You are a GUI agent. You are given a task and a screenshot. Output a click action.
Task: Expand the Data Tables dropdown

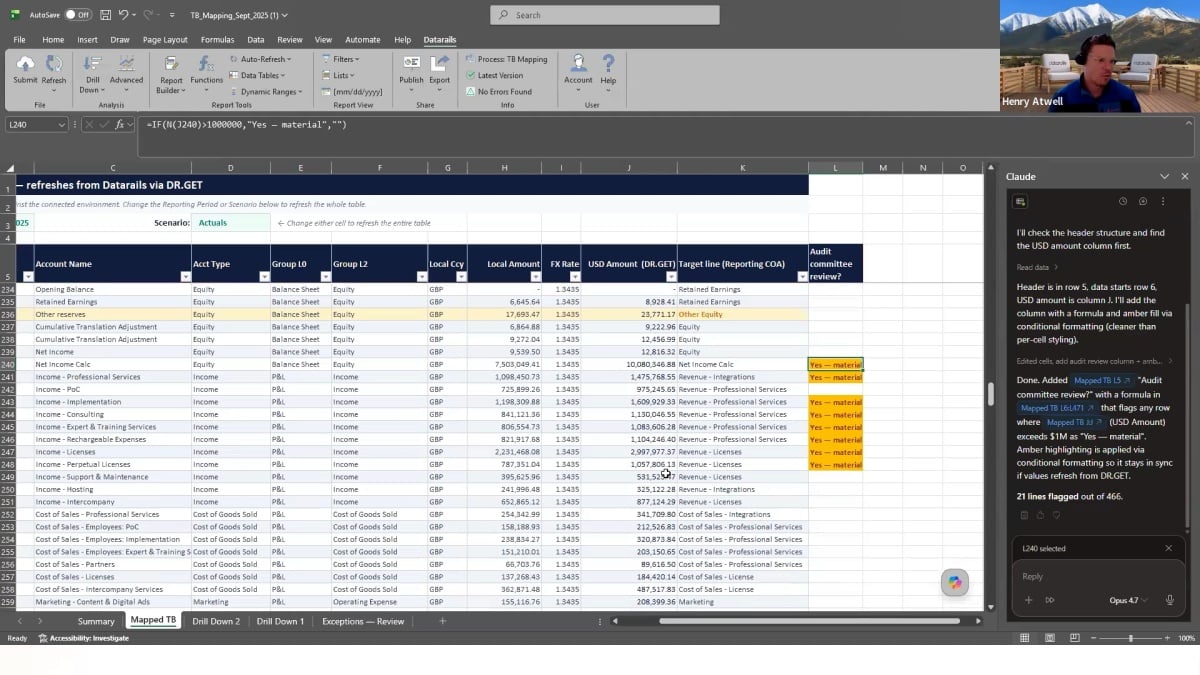[x=258, y=75]
